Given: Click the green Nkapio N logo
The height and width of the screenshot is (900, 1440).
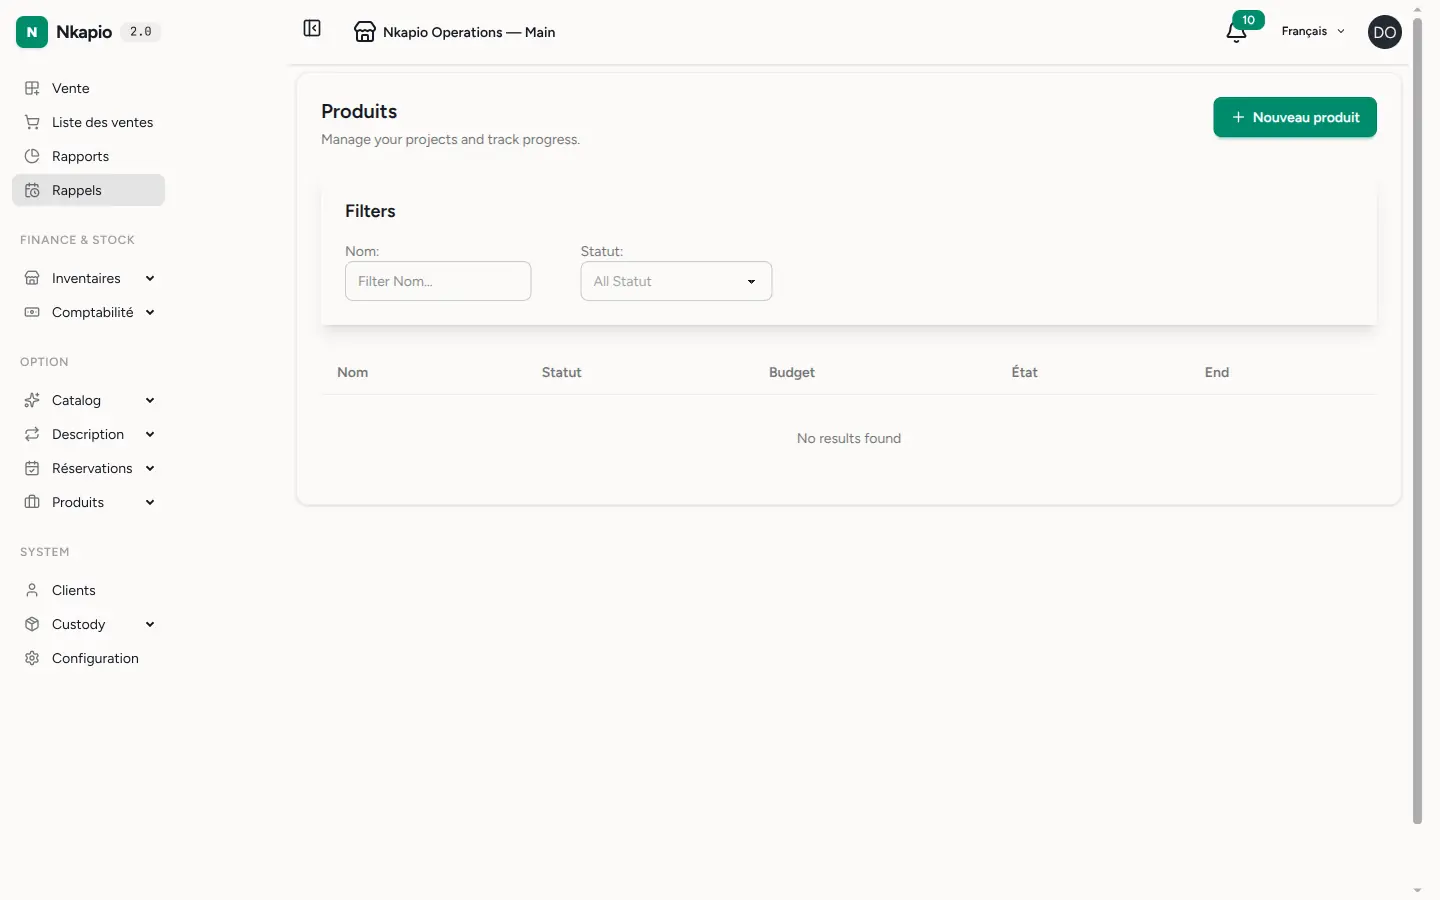Looking at the screenshot, I should [32, 32].
